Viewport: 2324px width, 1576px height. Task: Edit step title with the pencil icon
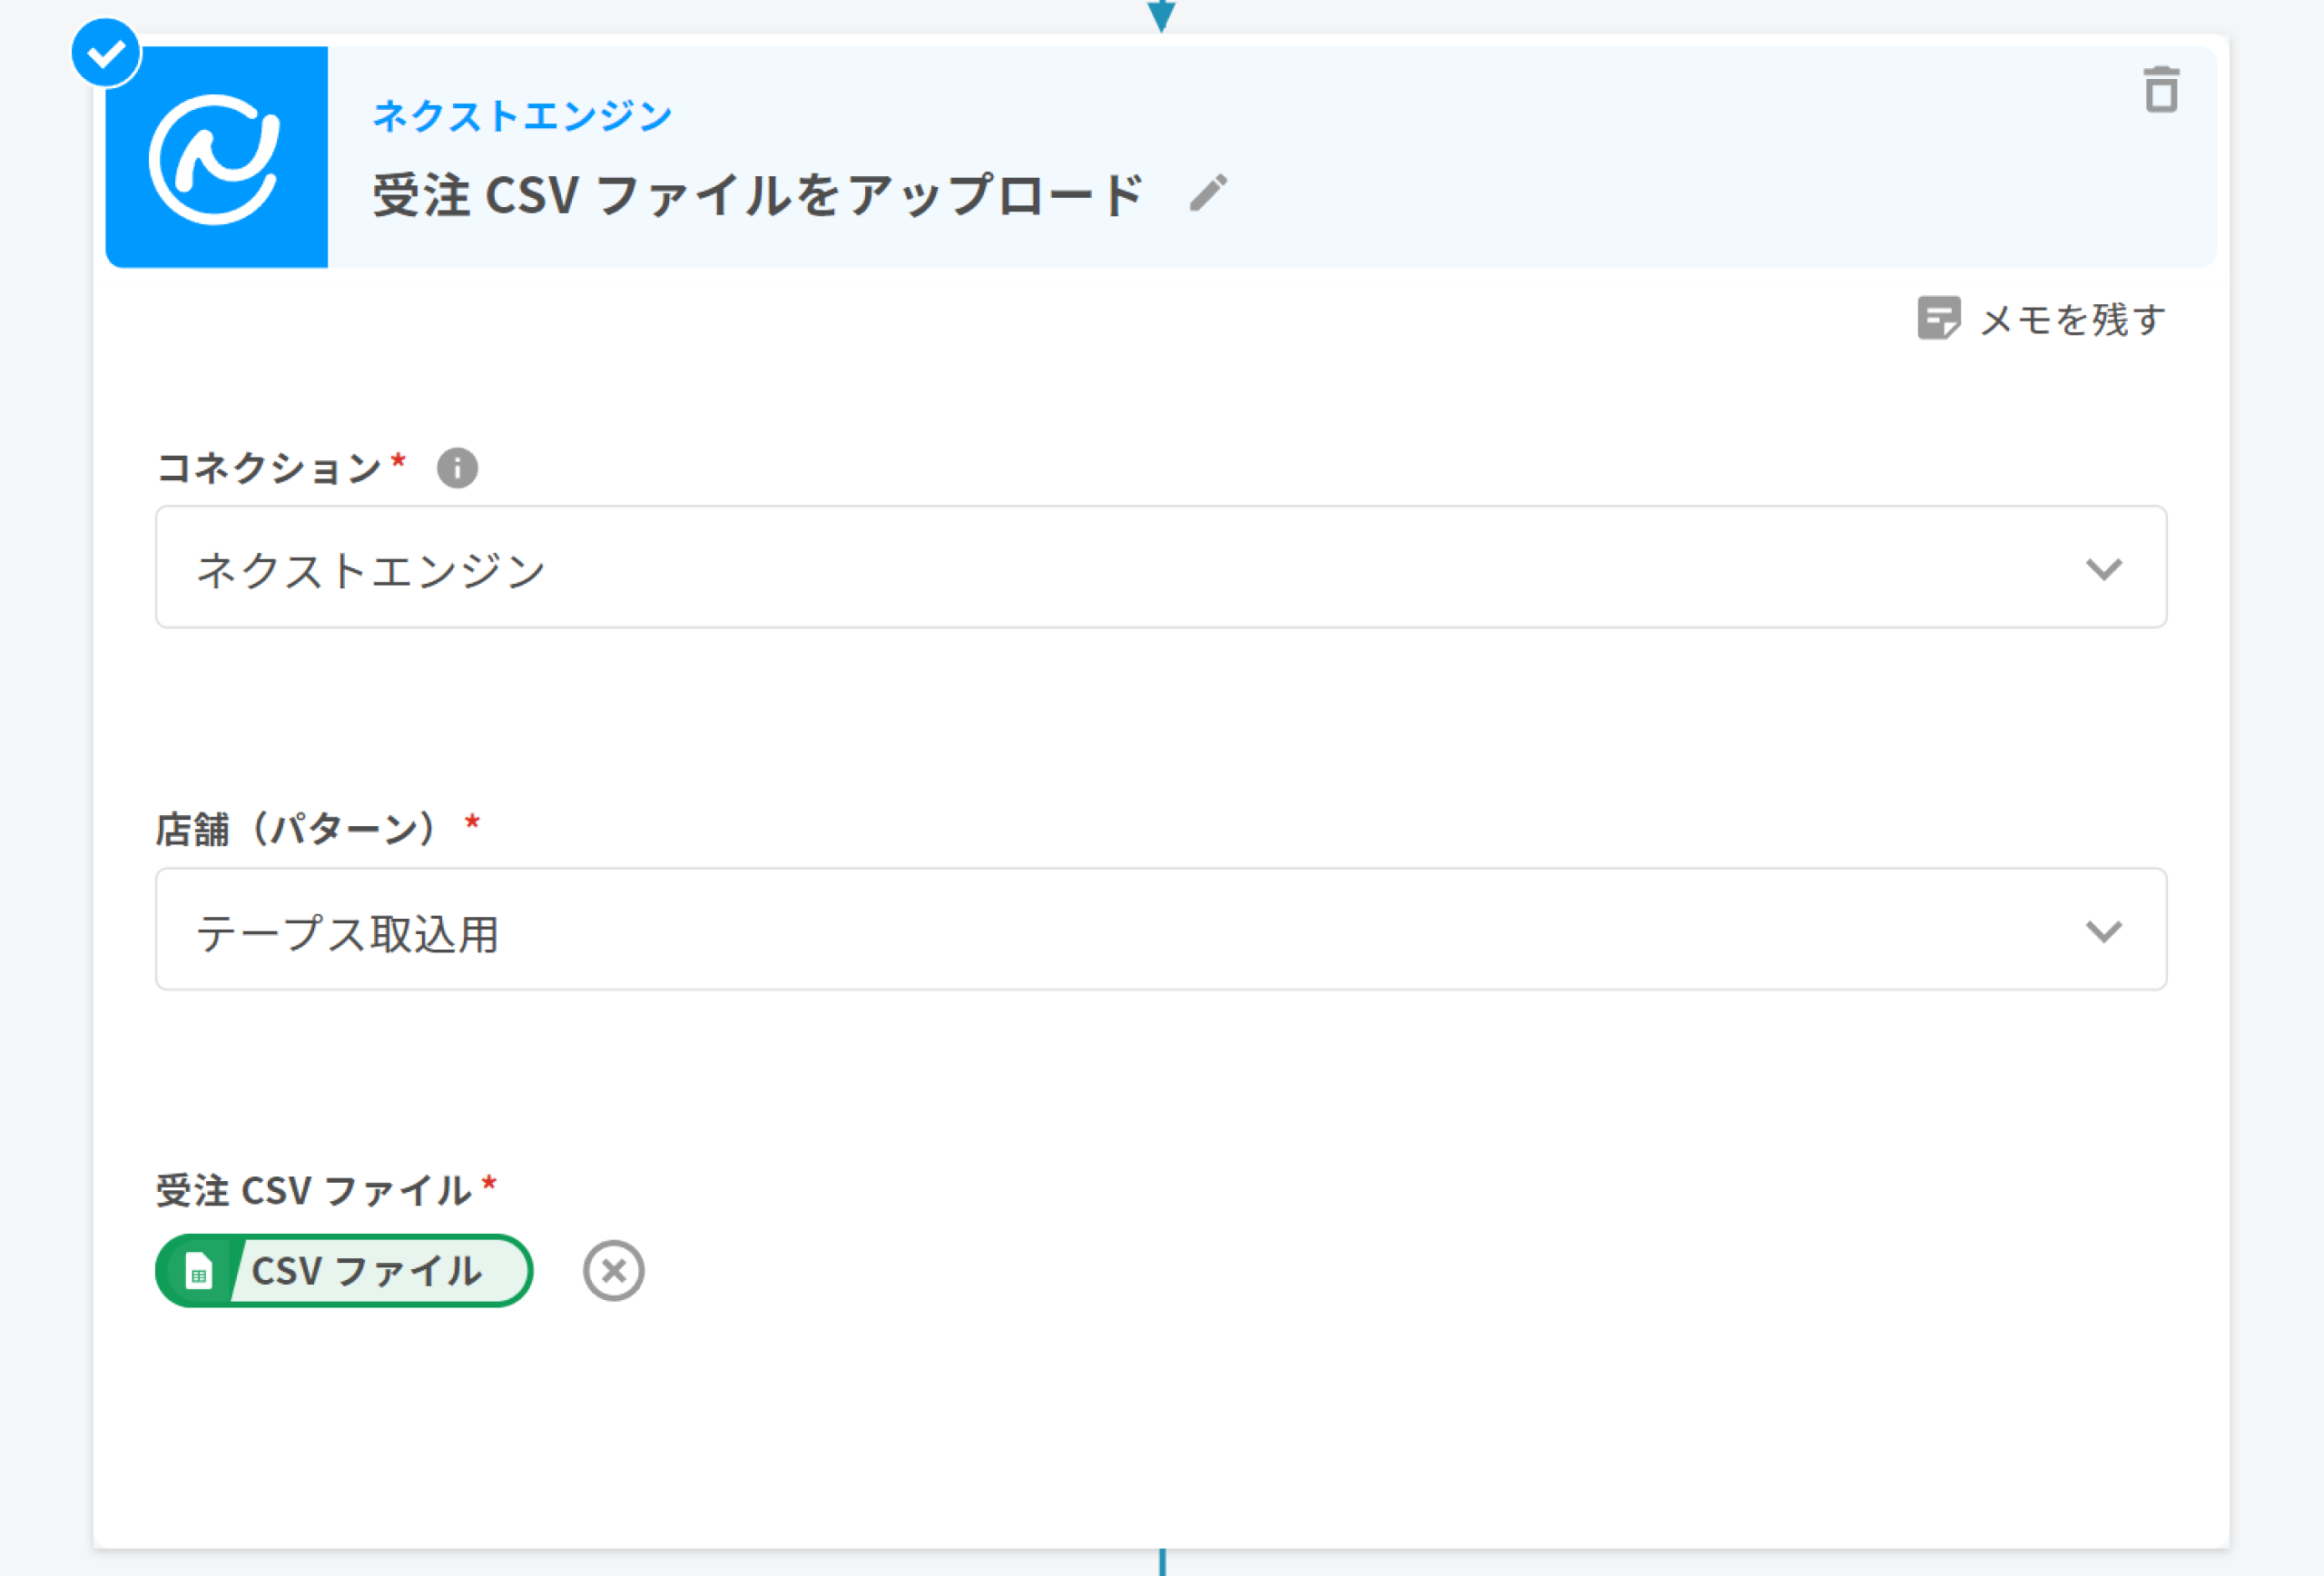click(1208, 193)
